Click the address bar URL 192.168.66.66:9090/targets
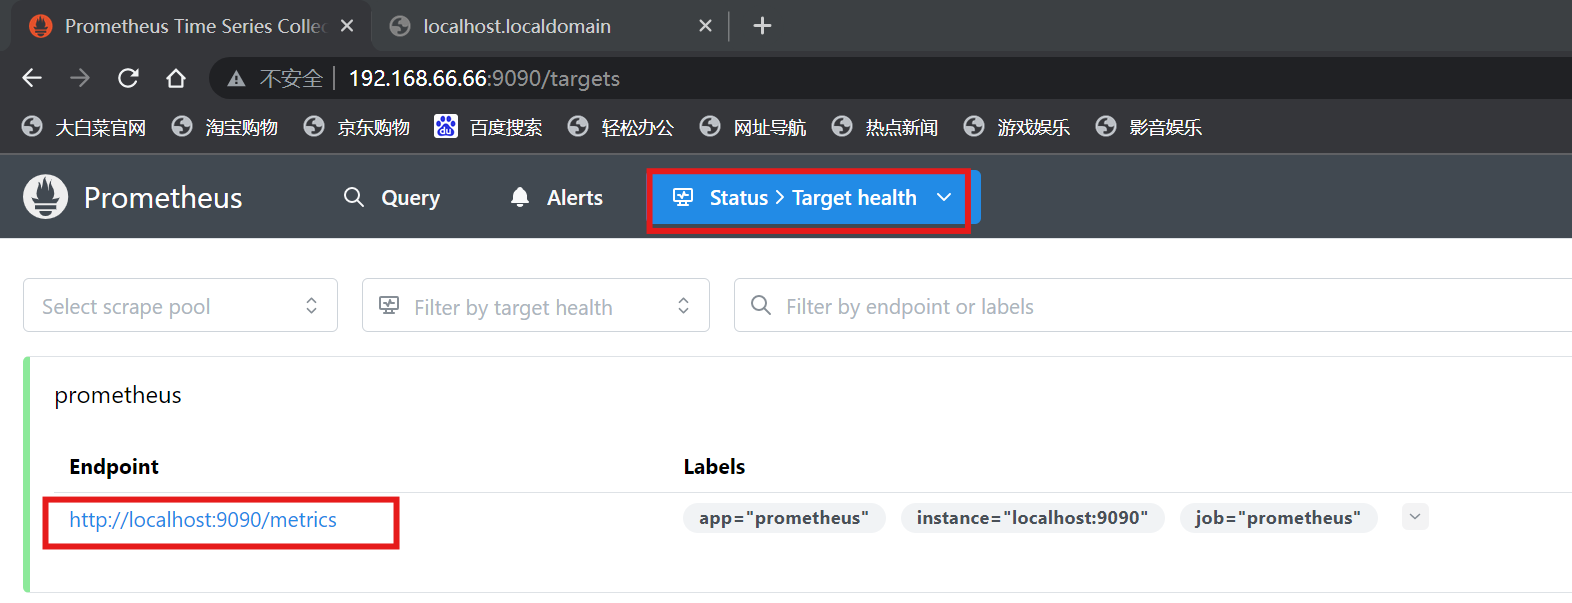The image size is (1572, 603). [x=484, y=79]
